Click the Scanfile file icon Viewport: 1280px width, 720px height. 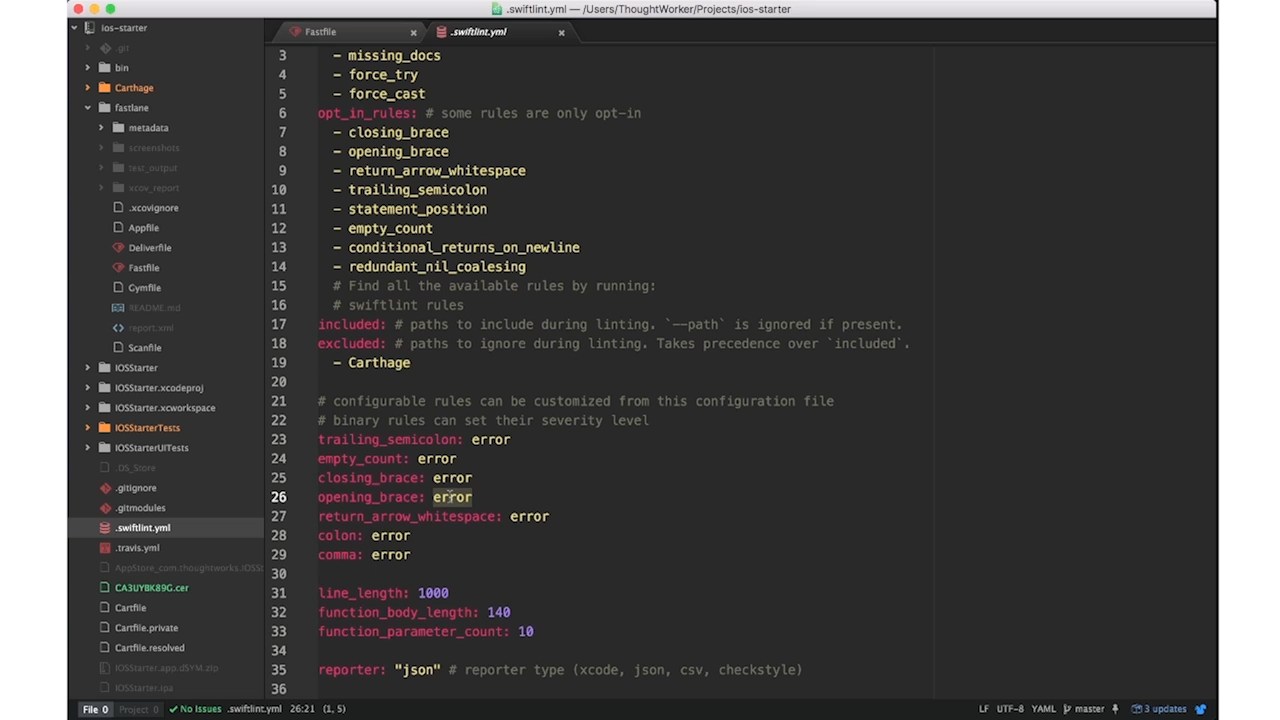[118, 348]
